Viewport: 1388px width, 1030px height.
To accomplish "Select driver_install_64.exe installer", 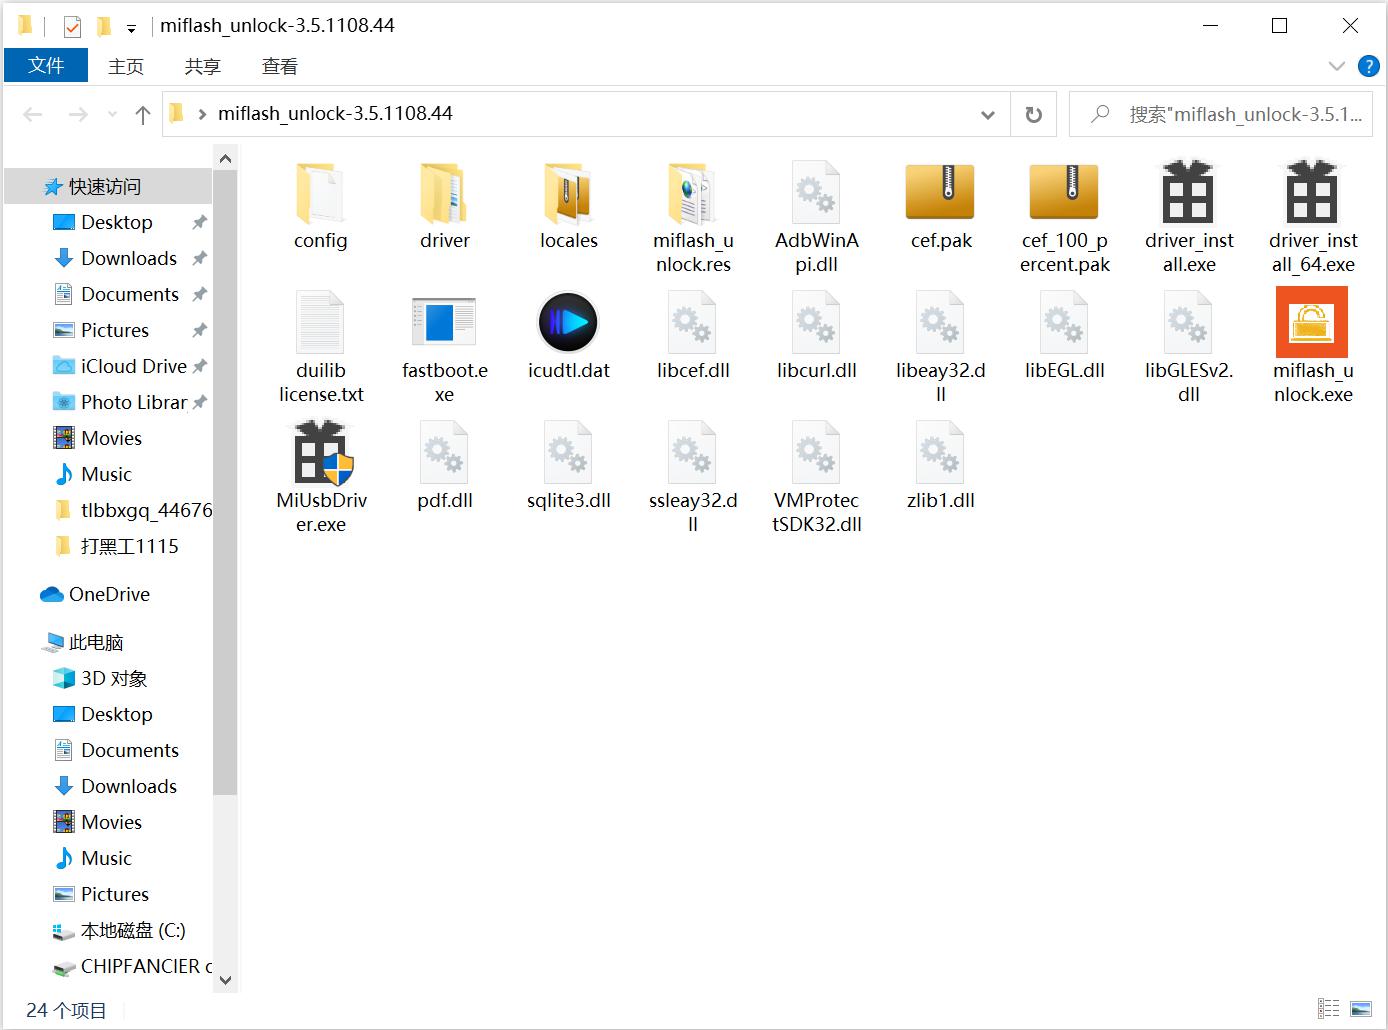I will click(1312, 218).
